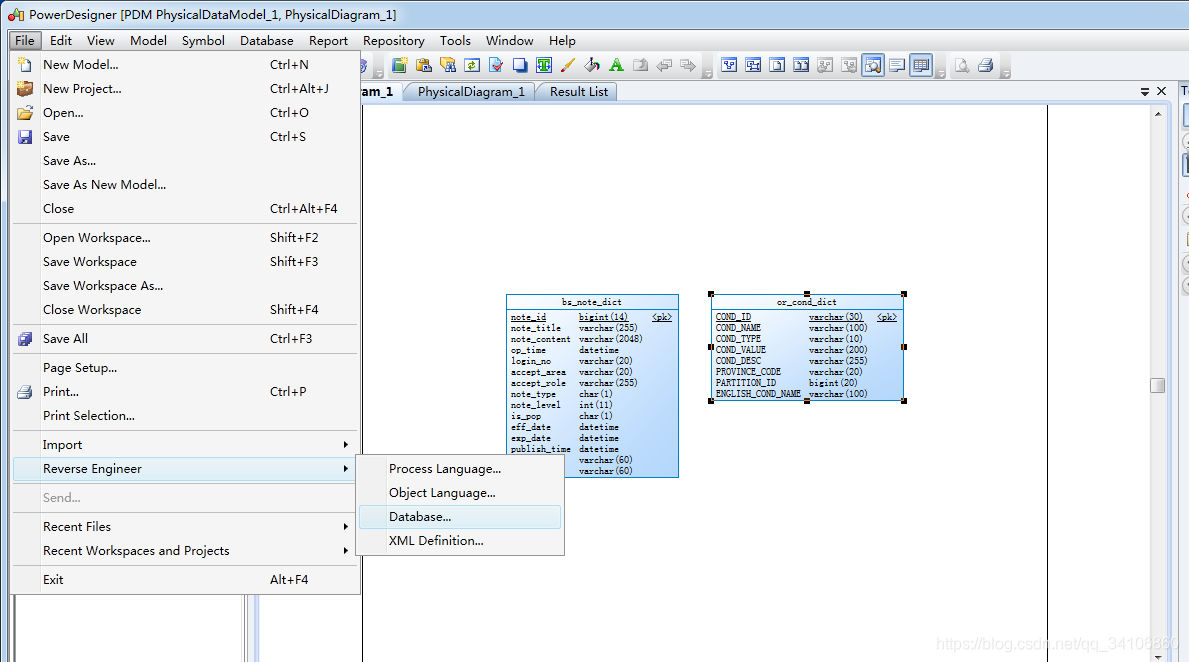Select Open Workspace... entry
Image resolution: width=1189 pixels, height=662 pixels.
(x=185, y=238)
